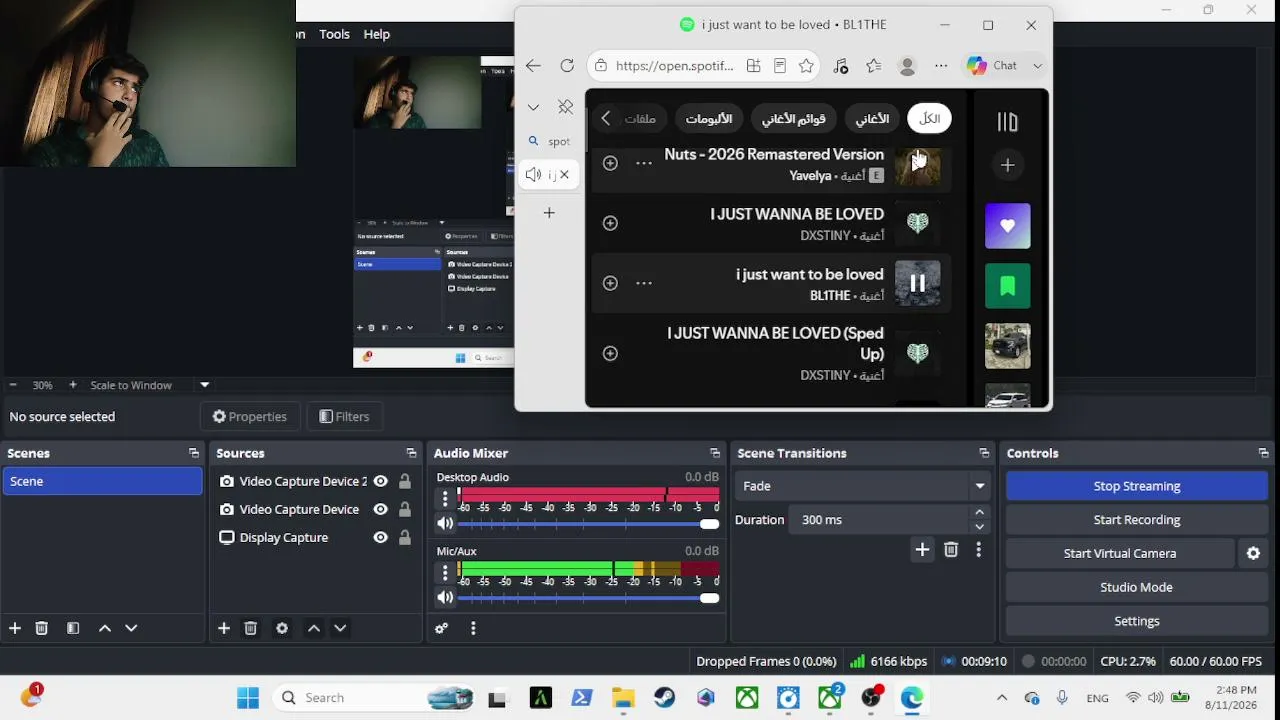Delete the selected source with the trash icon
1280x720 pixels.
point(251,628)
